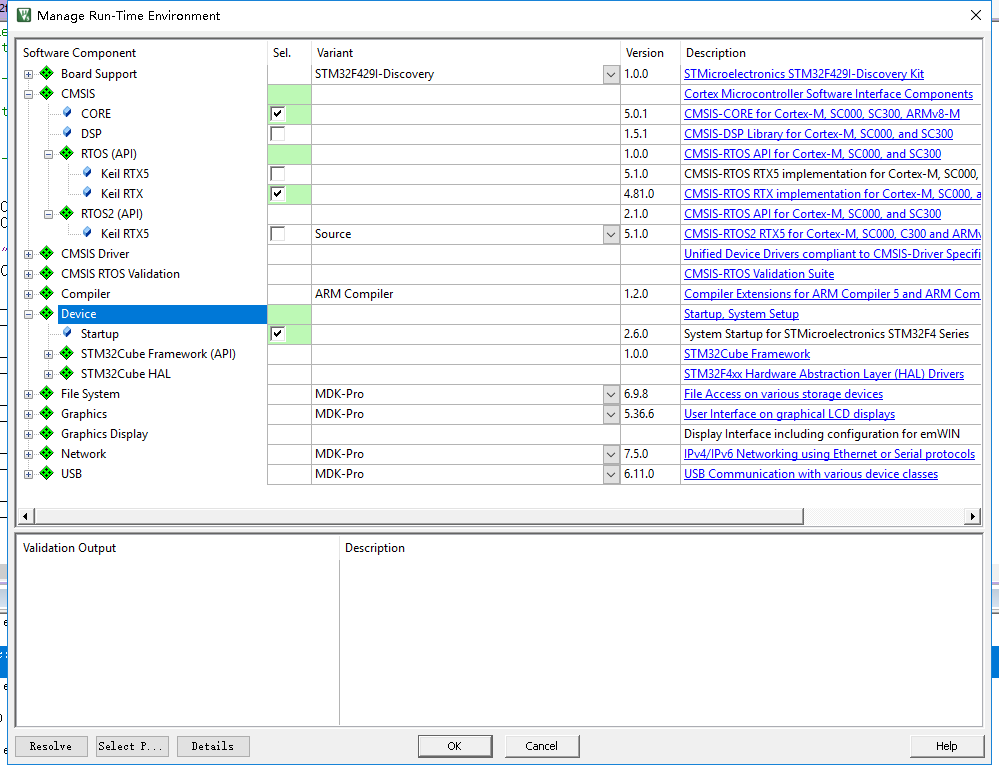This screenshot has width=999, height=772.
Task: Expand the CMSIS Driver node
Action: click(28, 254)
